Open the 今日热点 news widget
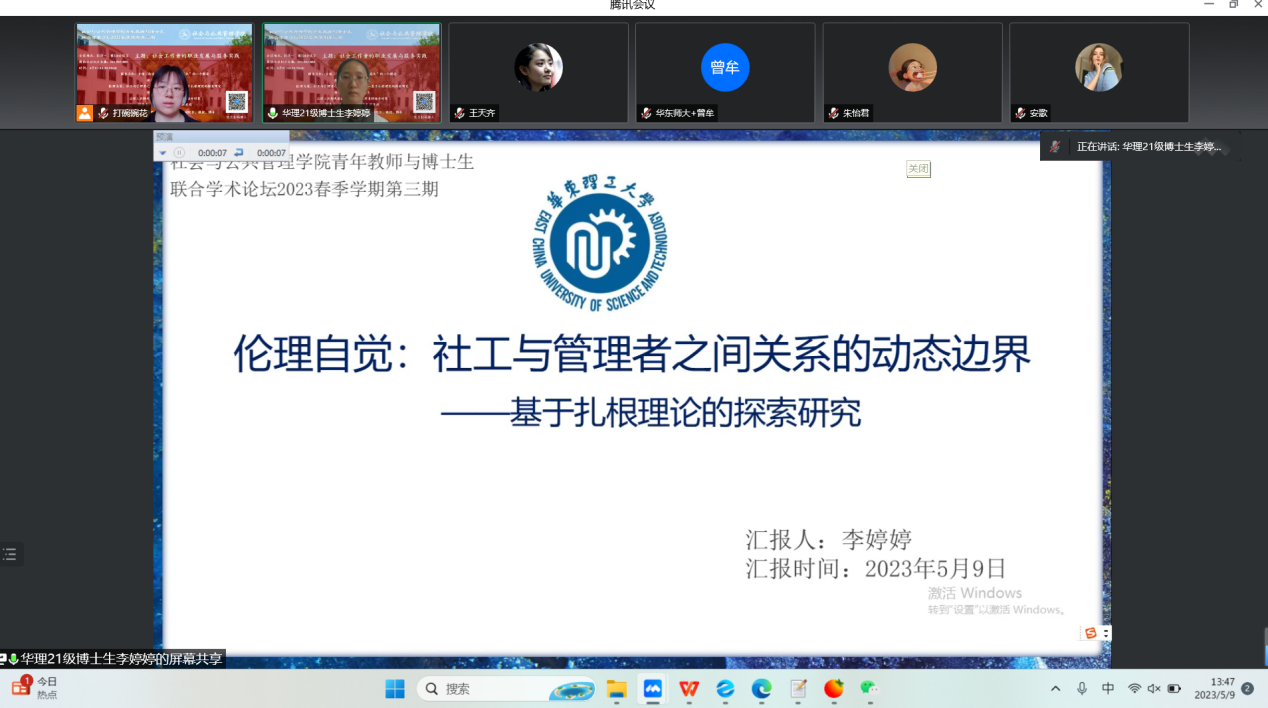1268x708 pixels. click(x=34, y=688)
